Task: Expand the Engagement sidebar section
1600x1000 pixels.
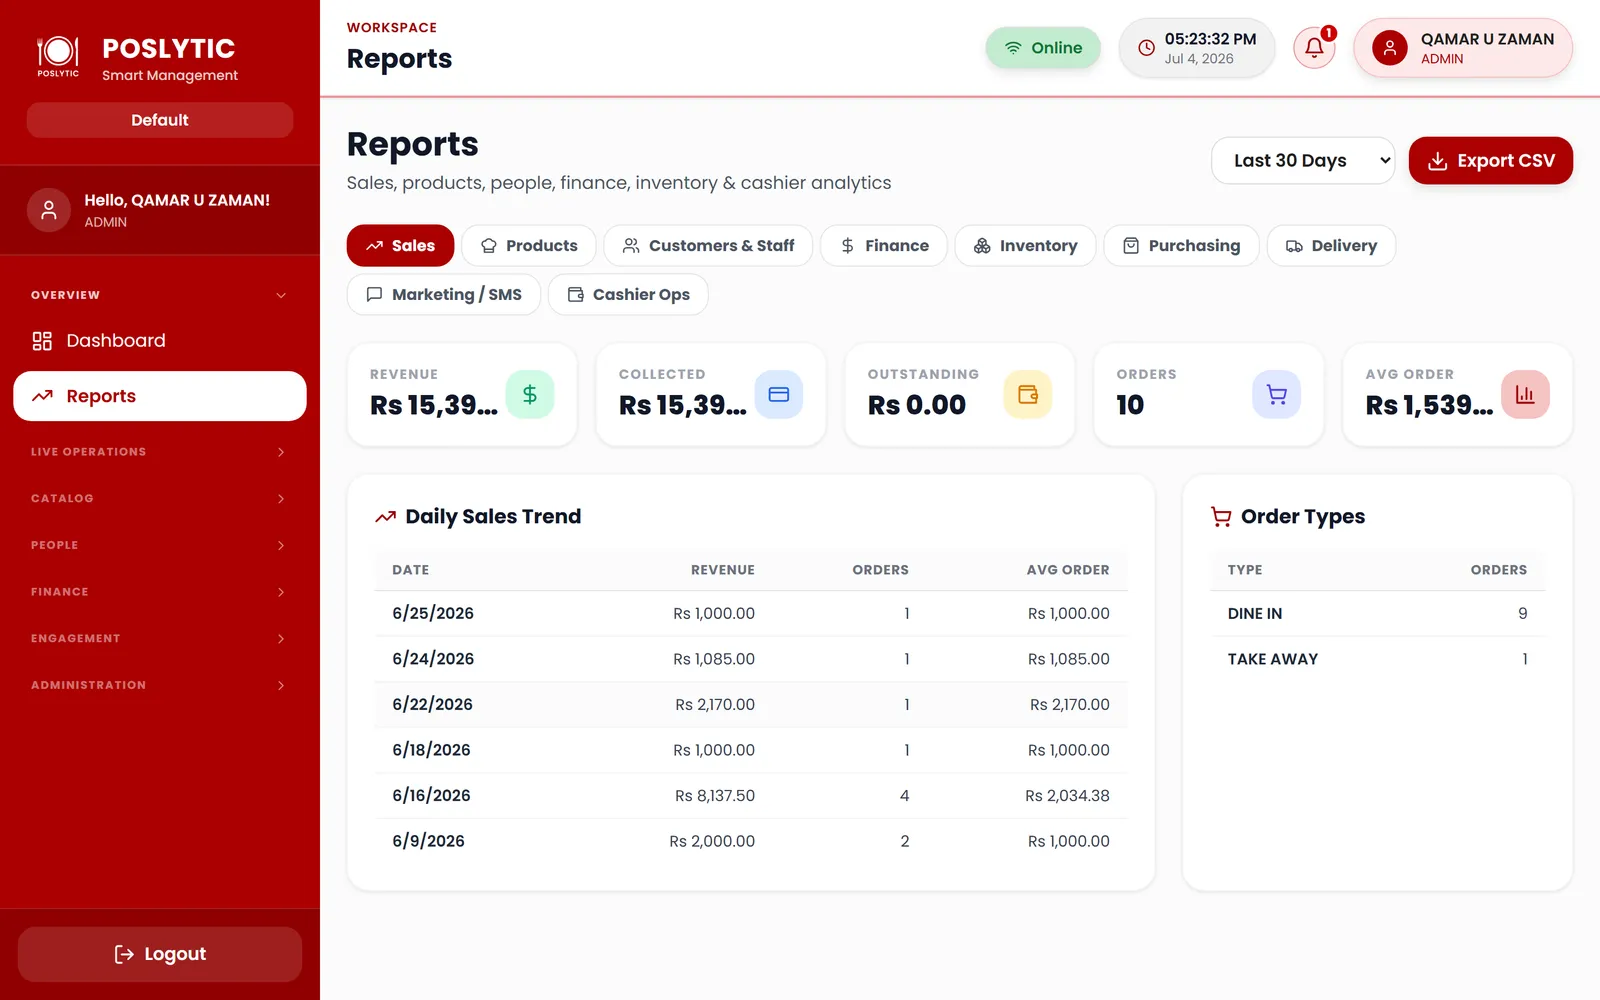Action: (x=160, y=638)
